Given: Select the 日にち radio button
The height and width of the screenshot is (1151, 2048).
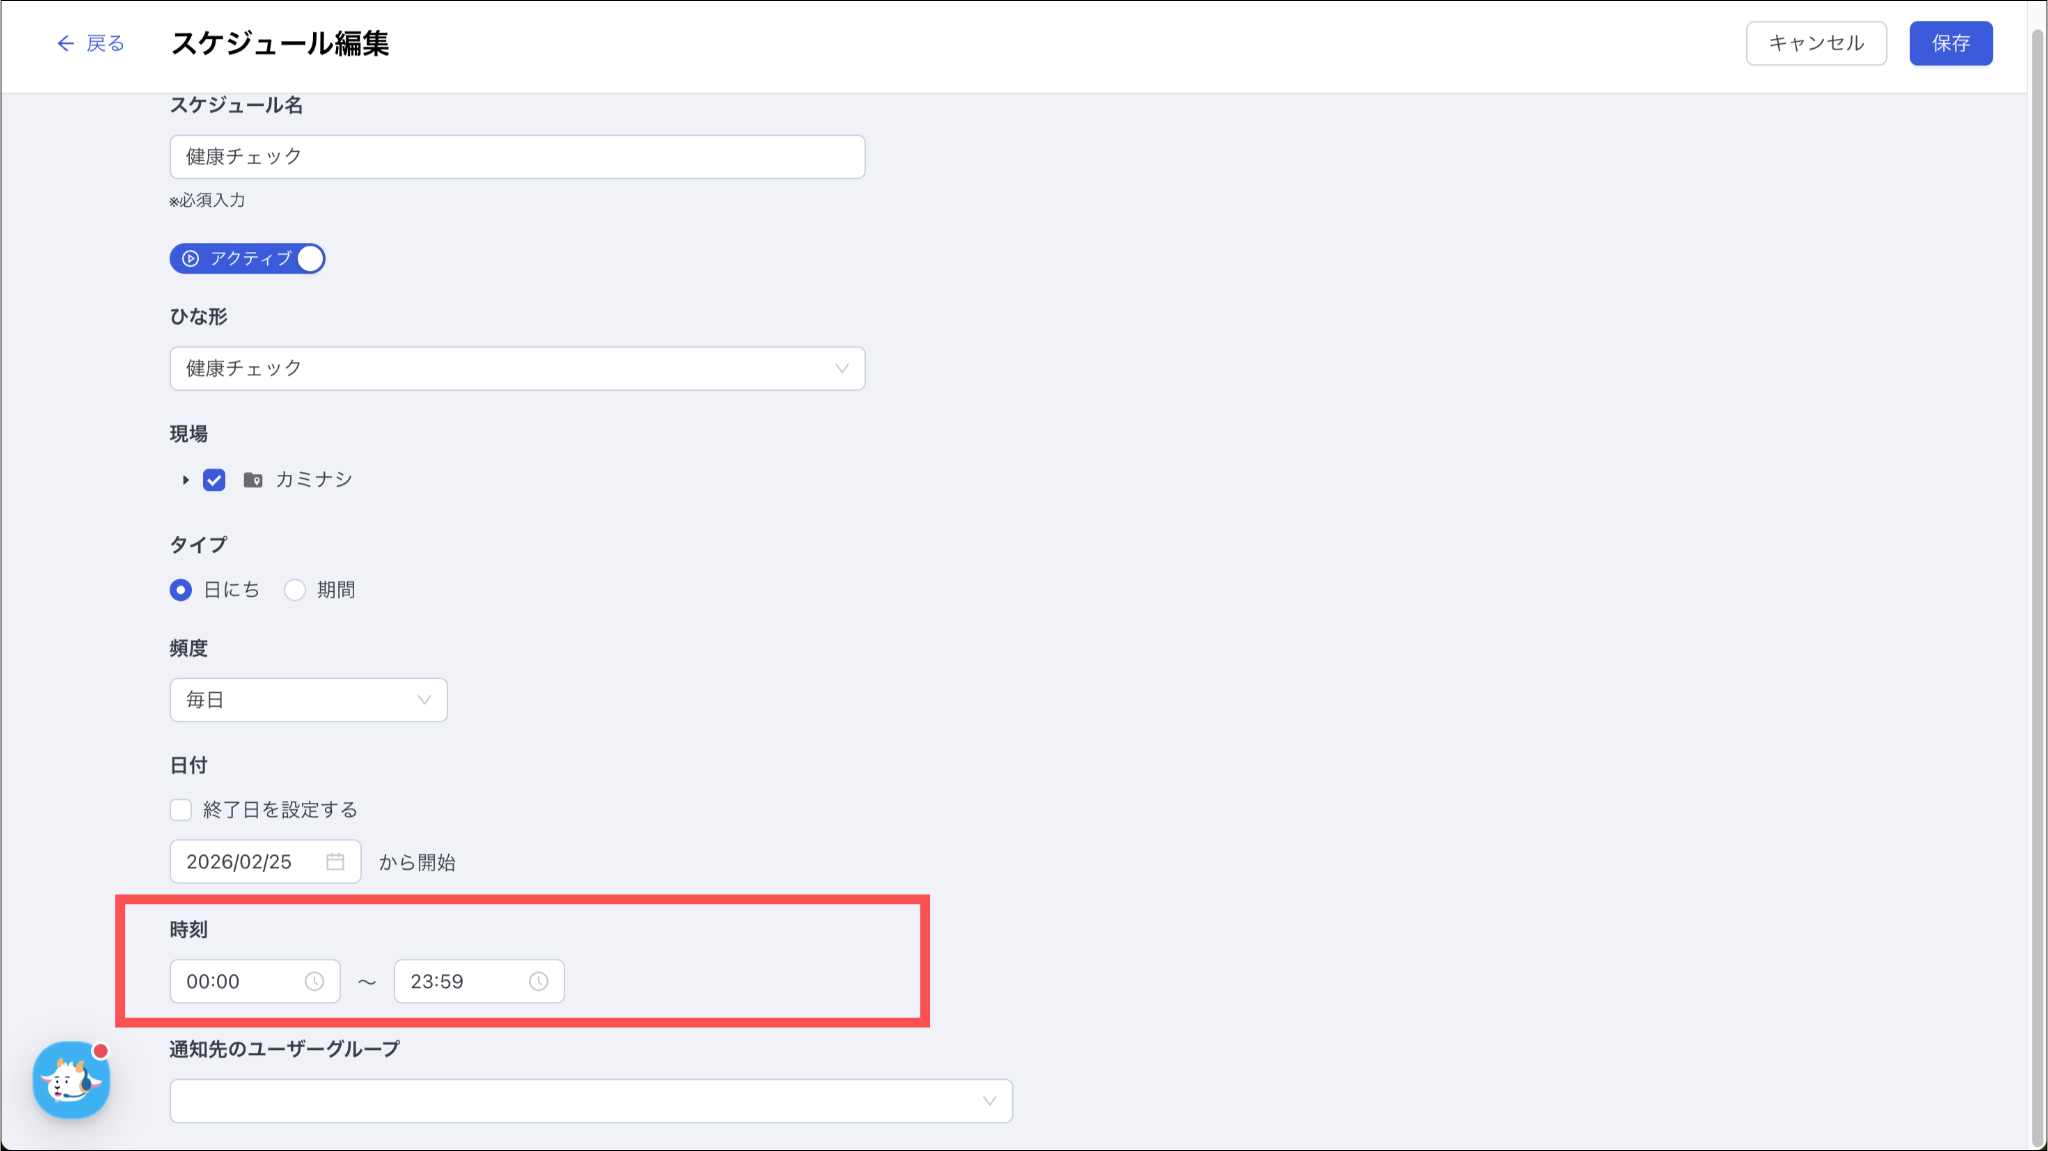Looking at the screenshot, I should (x=181, y=590).
